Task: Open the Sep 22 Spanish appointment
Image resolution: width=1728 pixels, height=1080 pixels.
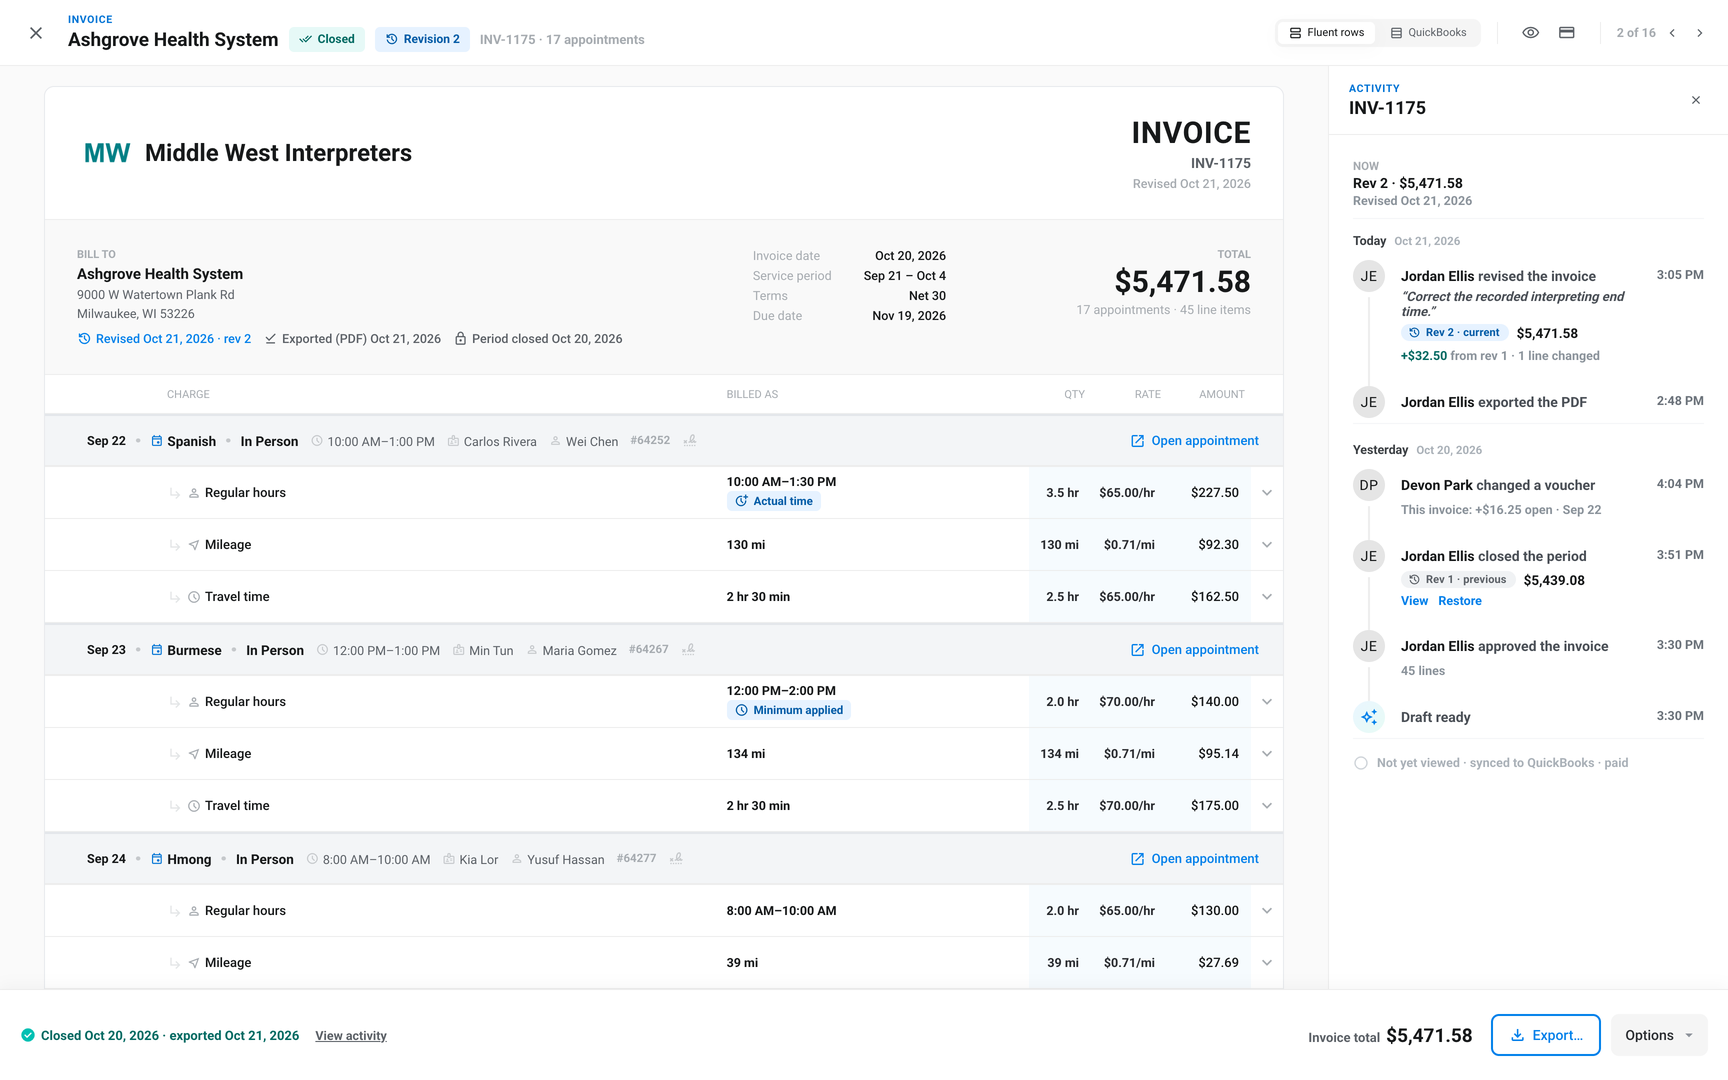Action: click(x=1194, y=441)
